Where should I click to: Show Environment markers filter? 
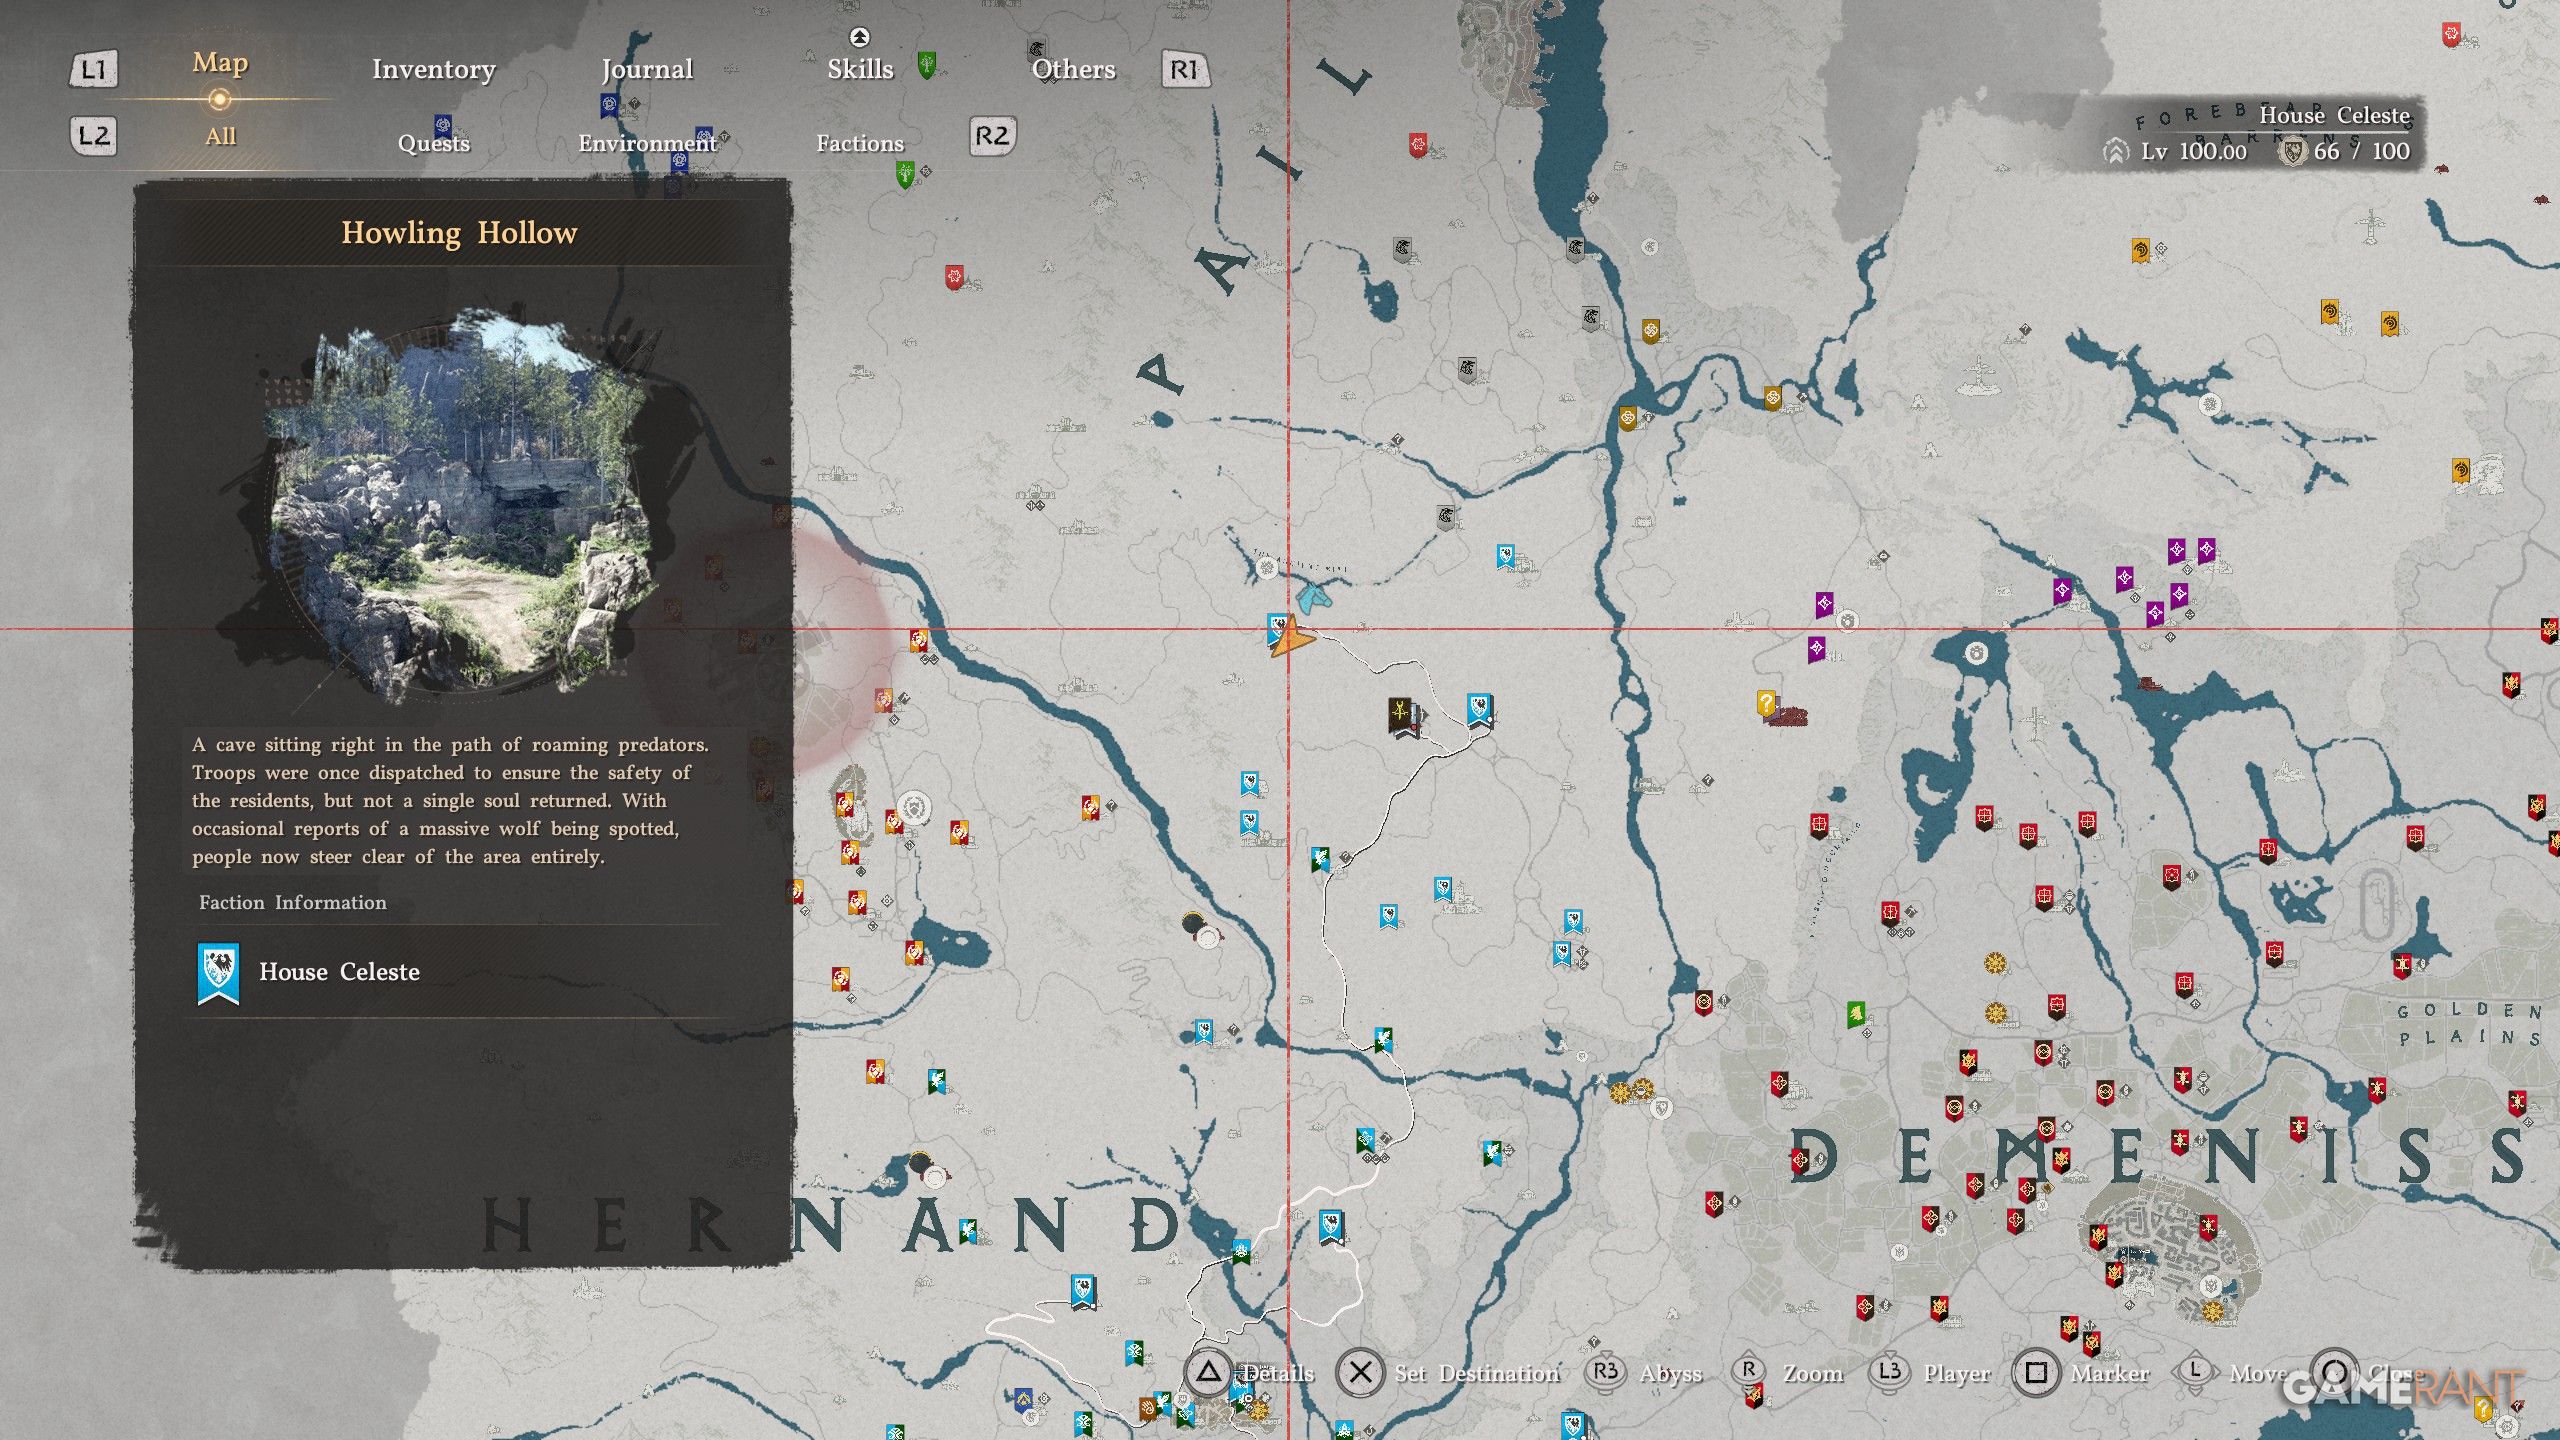point(647,143)
